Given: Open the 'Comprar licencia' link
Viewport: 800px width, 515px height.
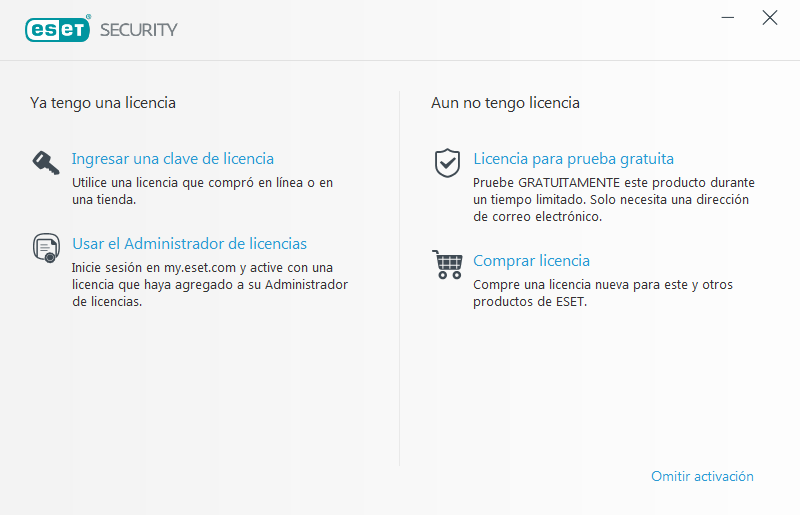Looking at the screenshot, I should pos(531,261).
